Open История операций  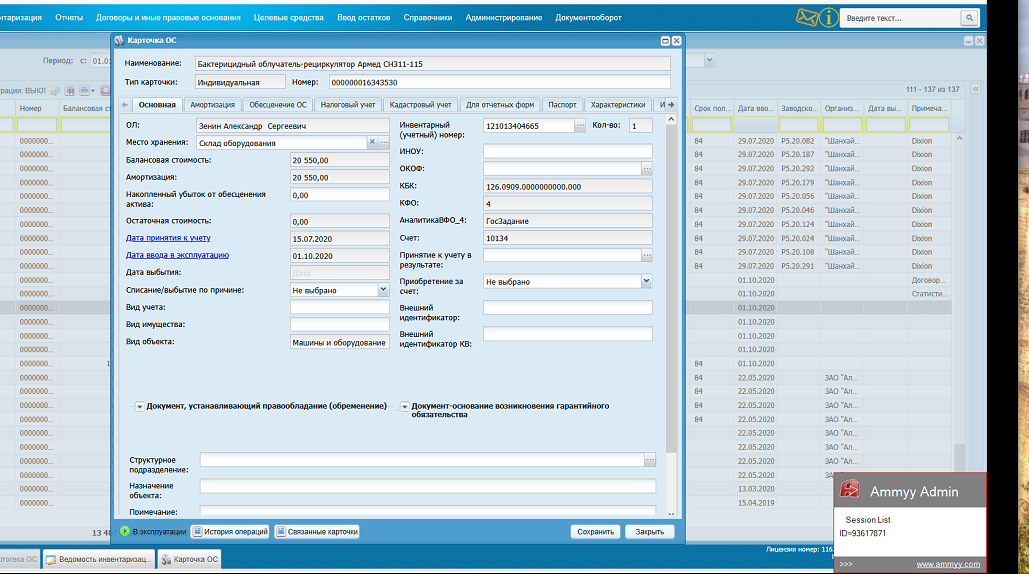pos(230,532)
